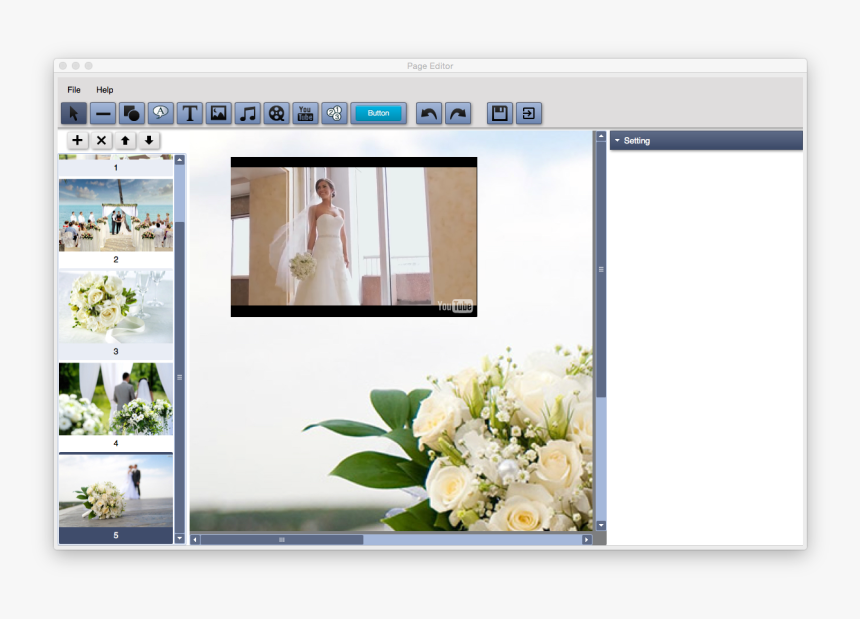Screen dimensions: 860x619
Task: Select page 3 thumbnail in sidebar
Action: point(115,305)
